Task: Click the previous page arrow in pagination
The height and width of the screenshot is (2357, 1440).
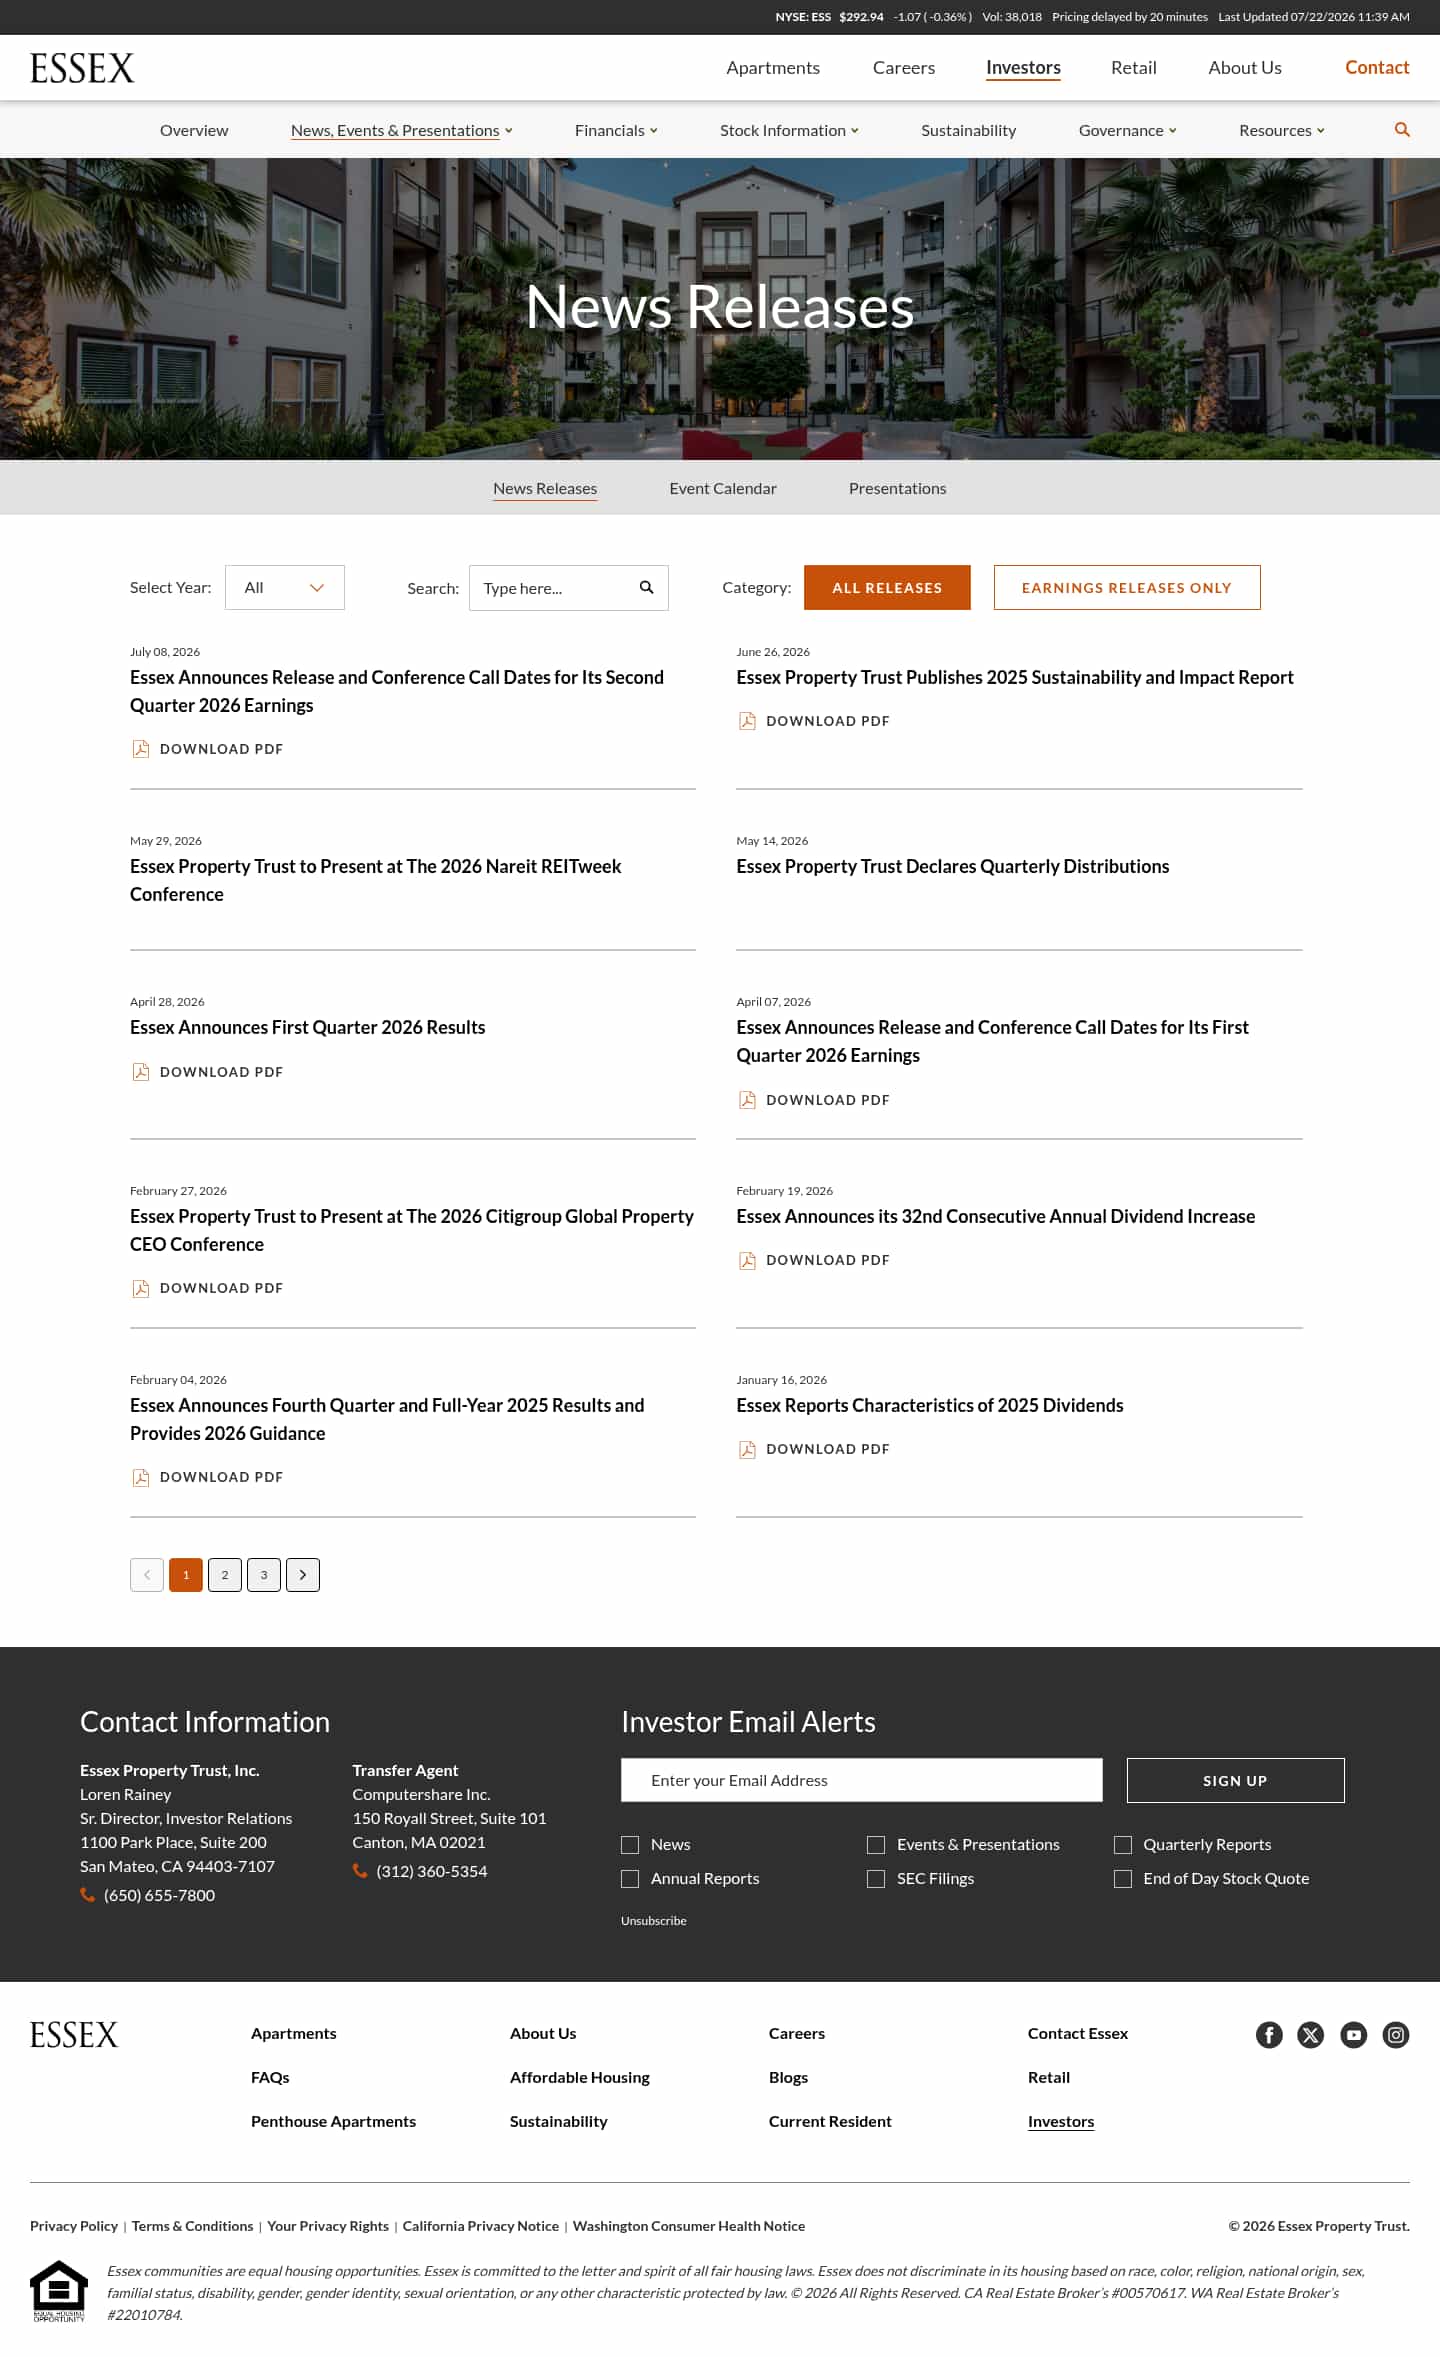Action: 147,1575
